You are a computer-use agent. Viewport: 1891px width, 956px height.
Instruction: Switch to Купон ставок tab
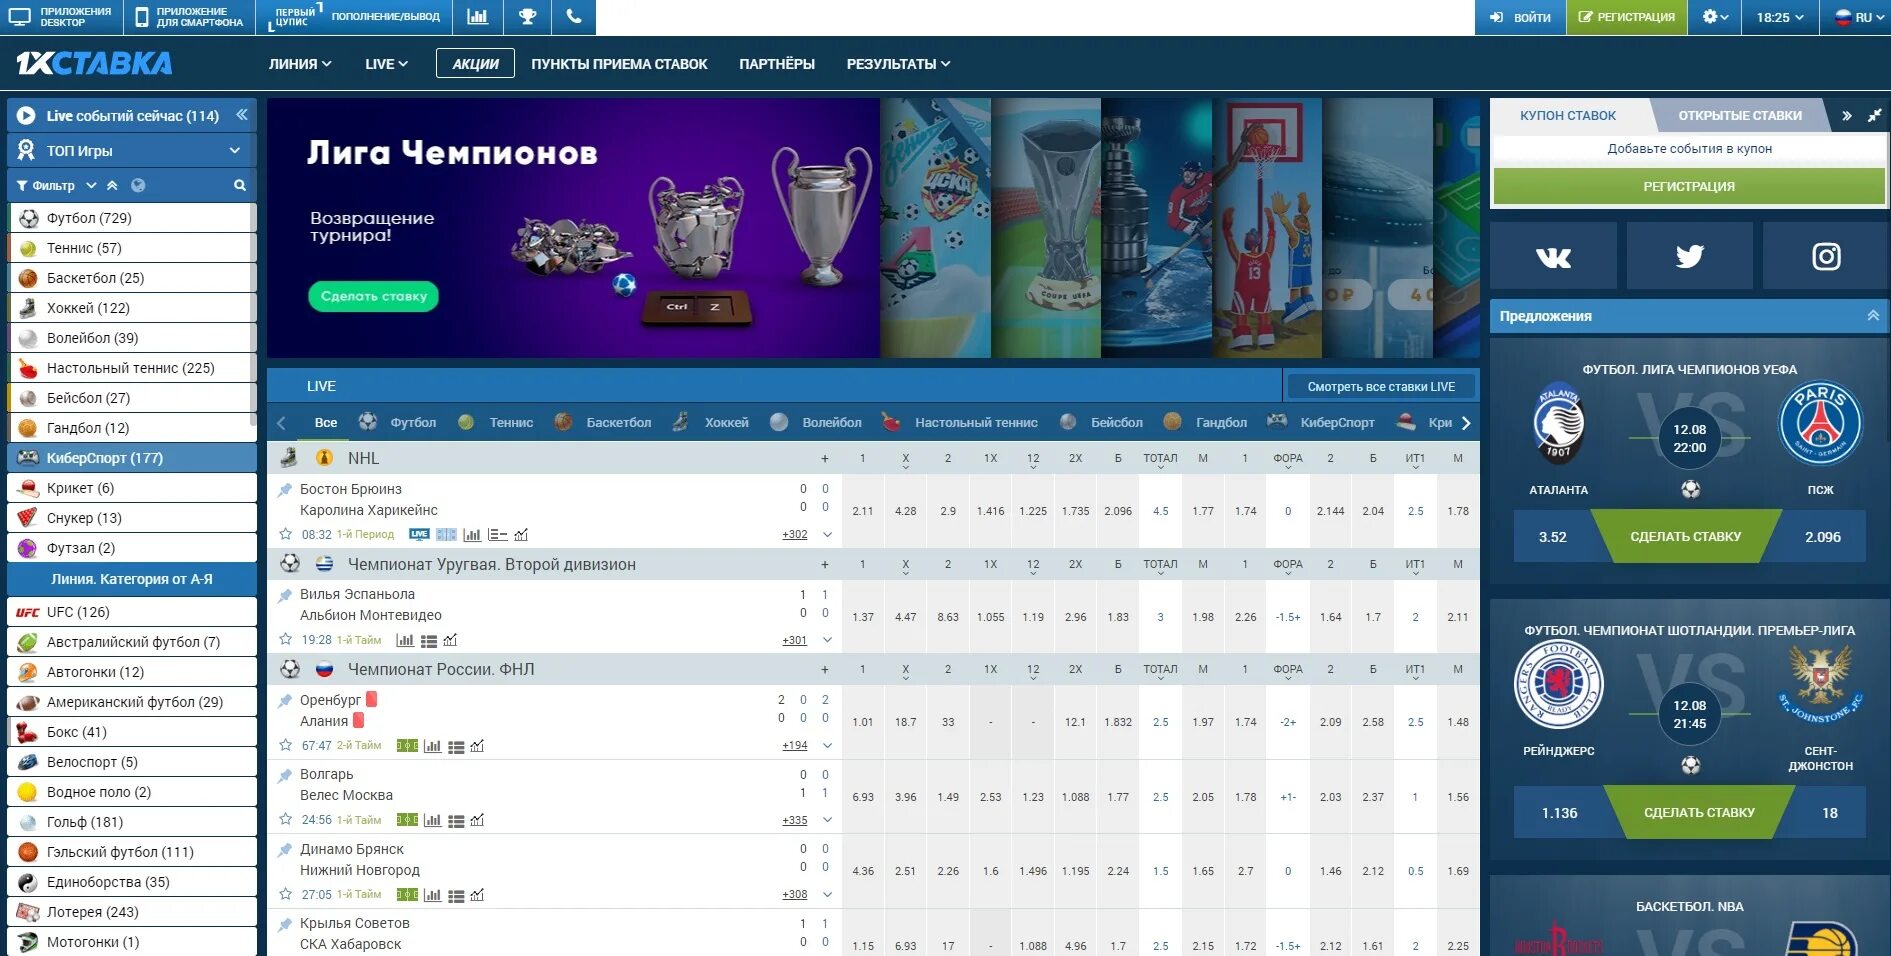pos(1568,115)
